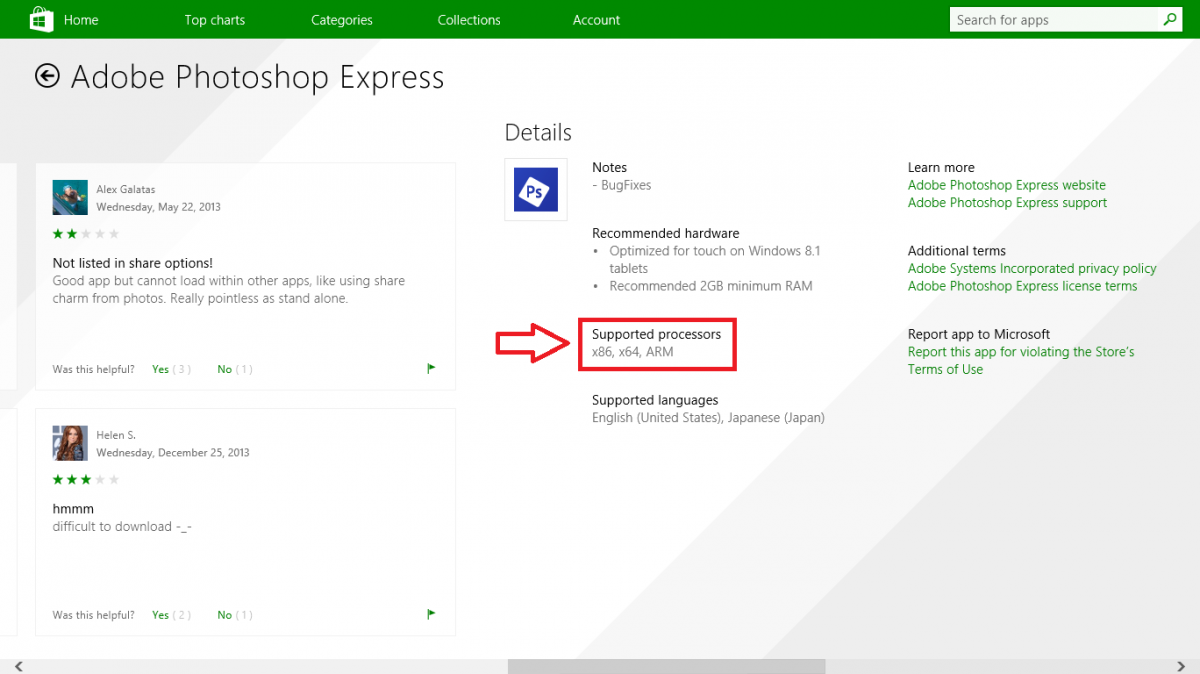Report this app for violating Terms of Use
Screen dimensions: 1200x674
(1021, 361)
